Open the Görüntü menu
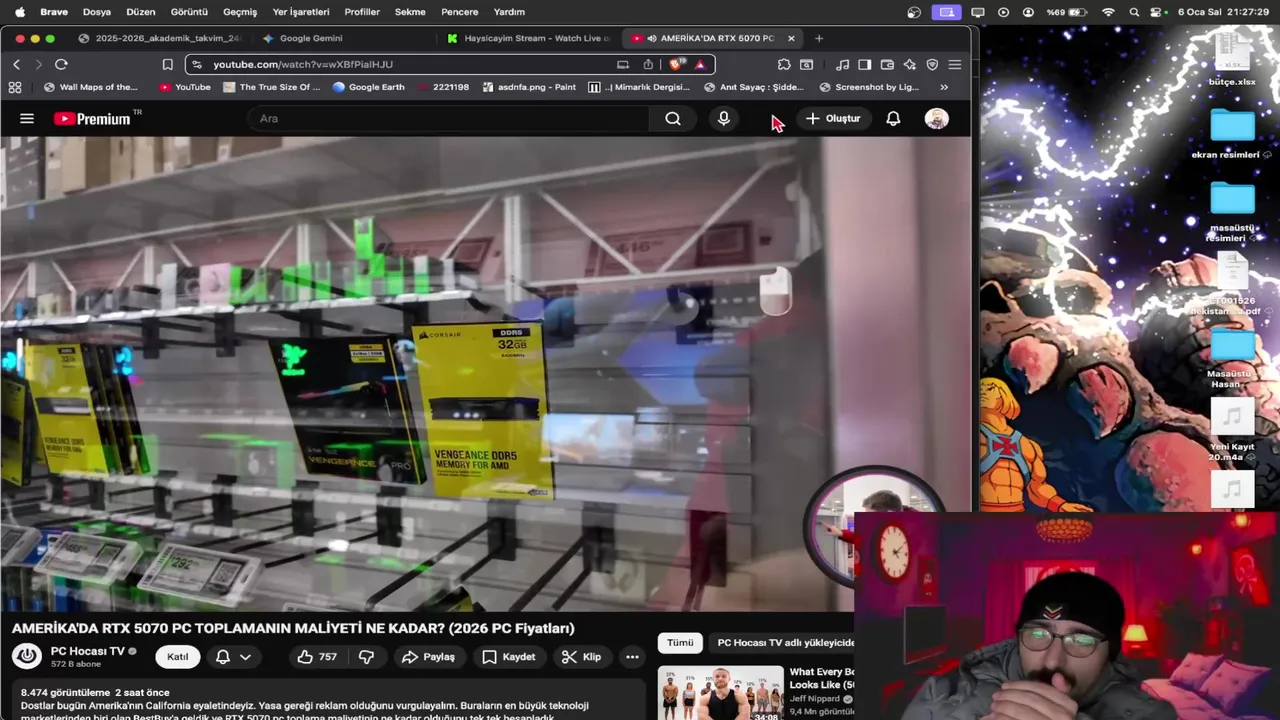Image resolution: width=1280 pixels, height=720 pixels. [x=189, y=12]
